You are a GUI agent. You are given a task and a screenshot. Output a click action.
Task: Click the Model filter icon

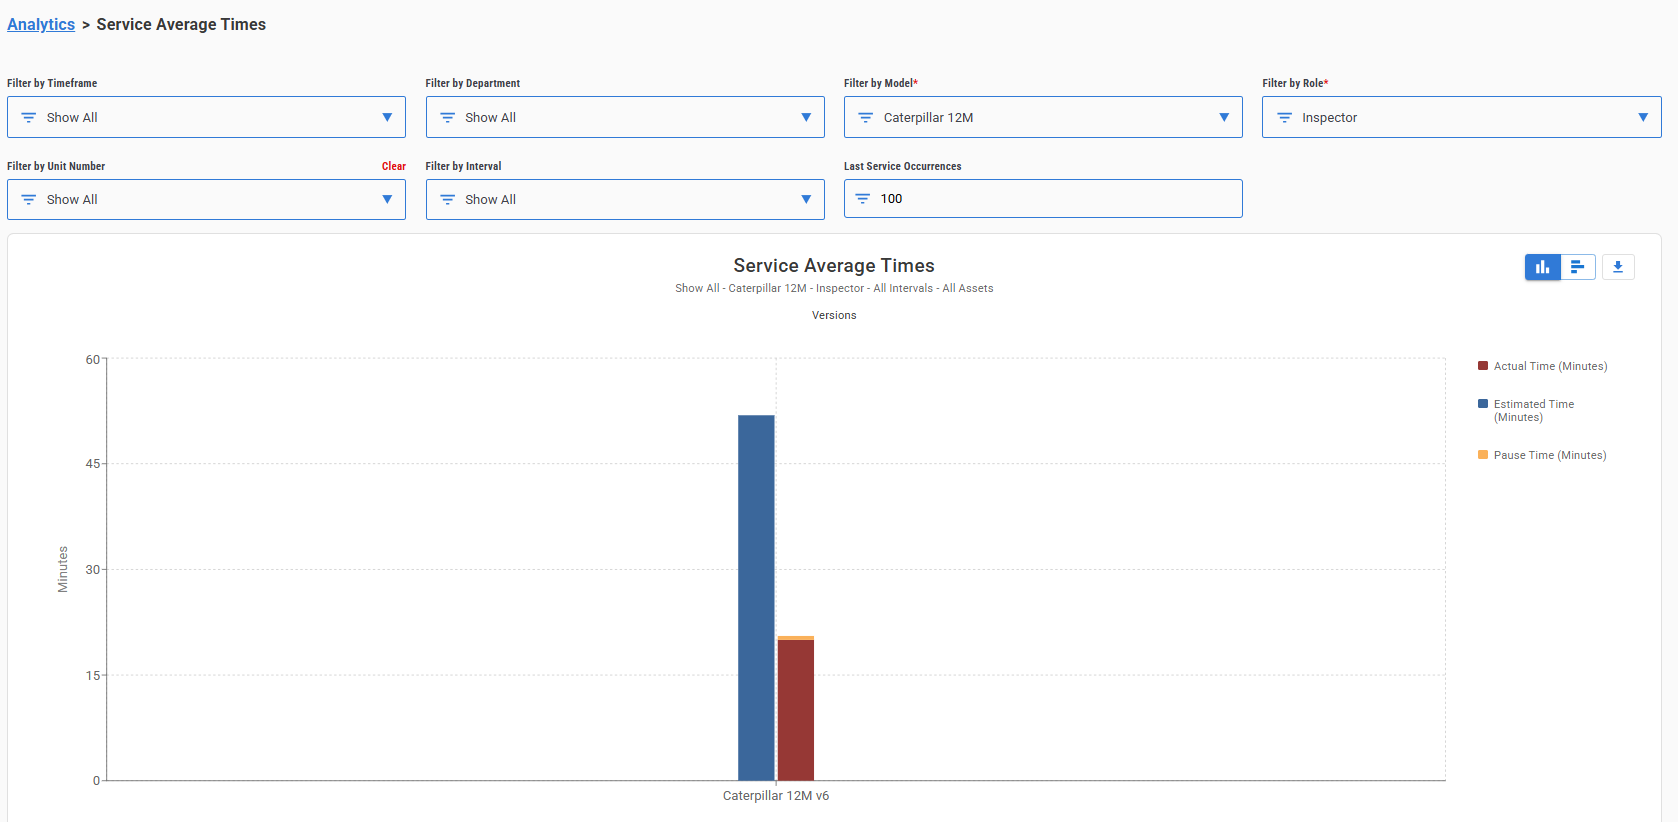pos(866,118)
